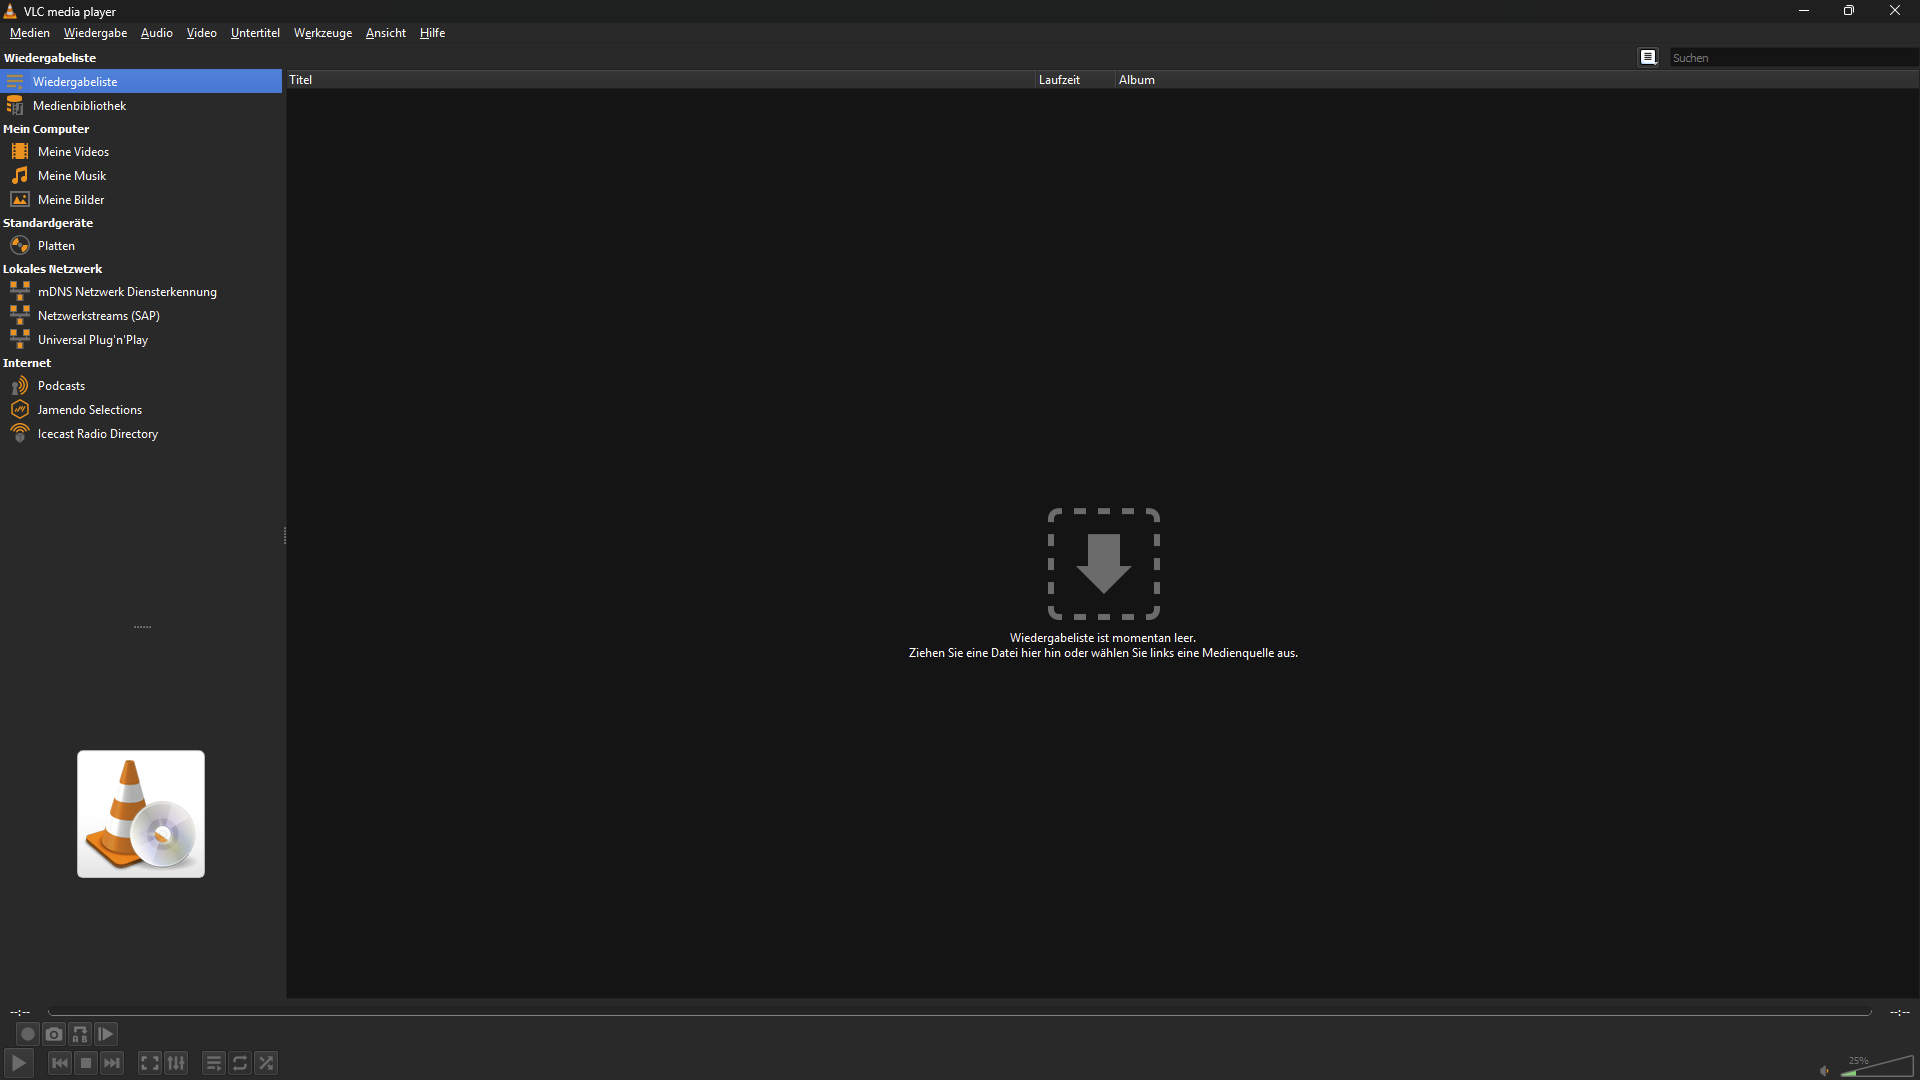Toggle fullscreen video mode
The width and height of the screenshot is (1920, 1080).
150,1063
